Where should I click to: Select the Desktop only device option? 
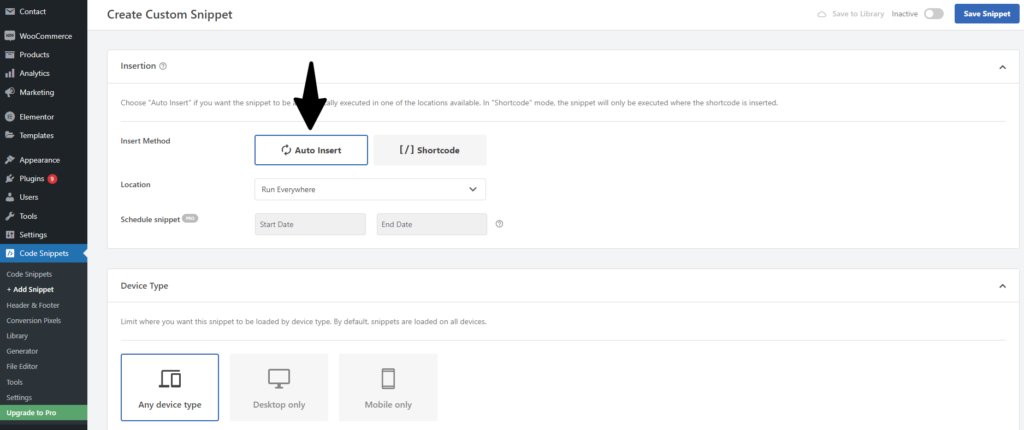pos(279,388)
